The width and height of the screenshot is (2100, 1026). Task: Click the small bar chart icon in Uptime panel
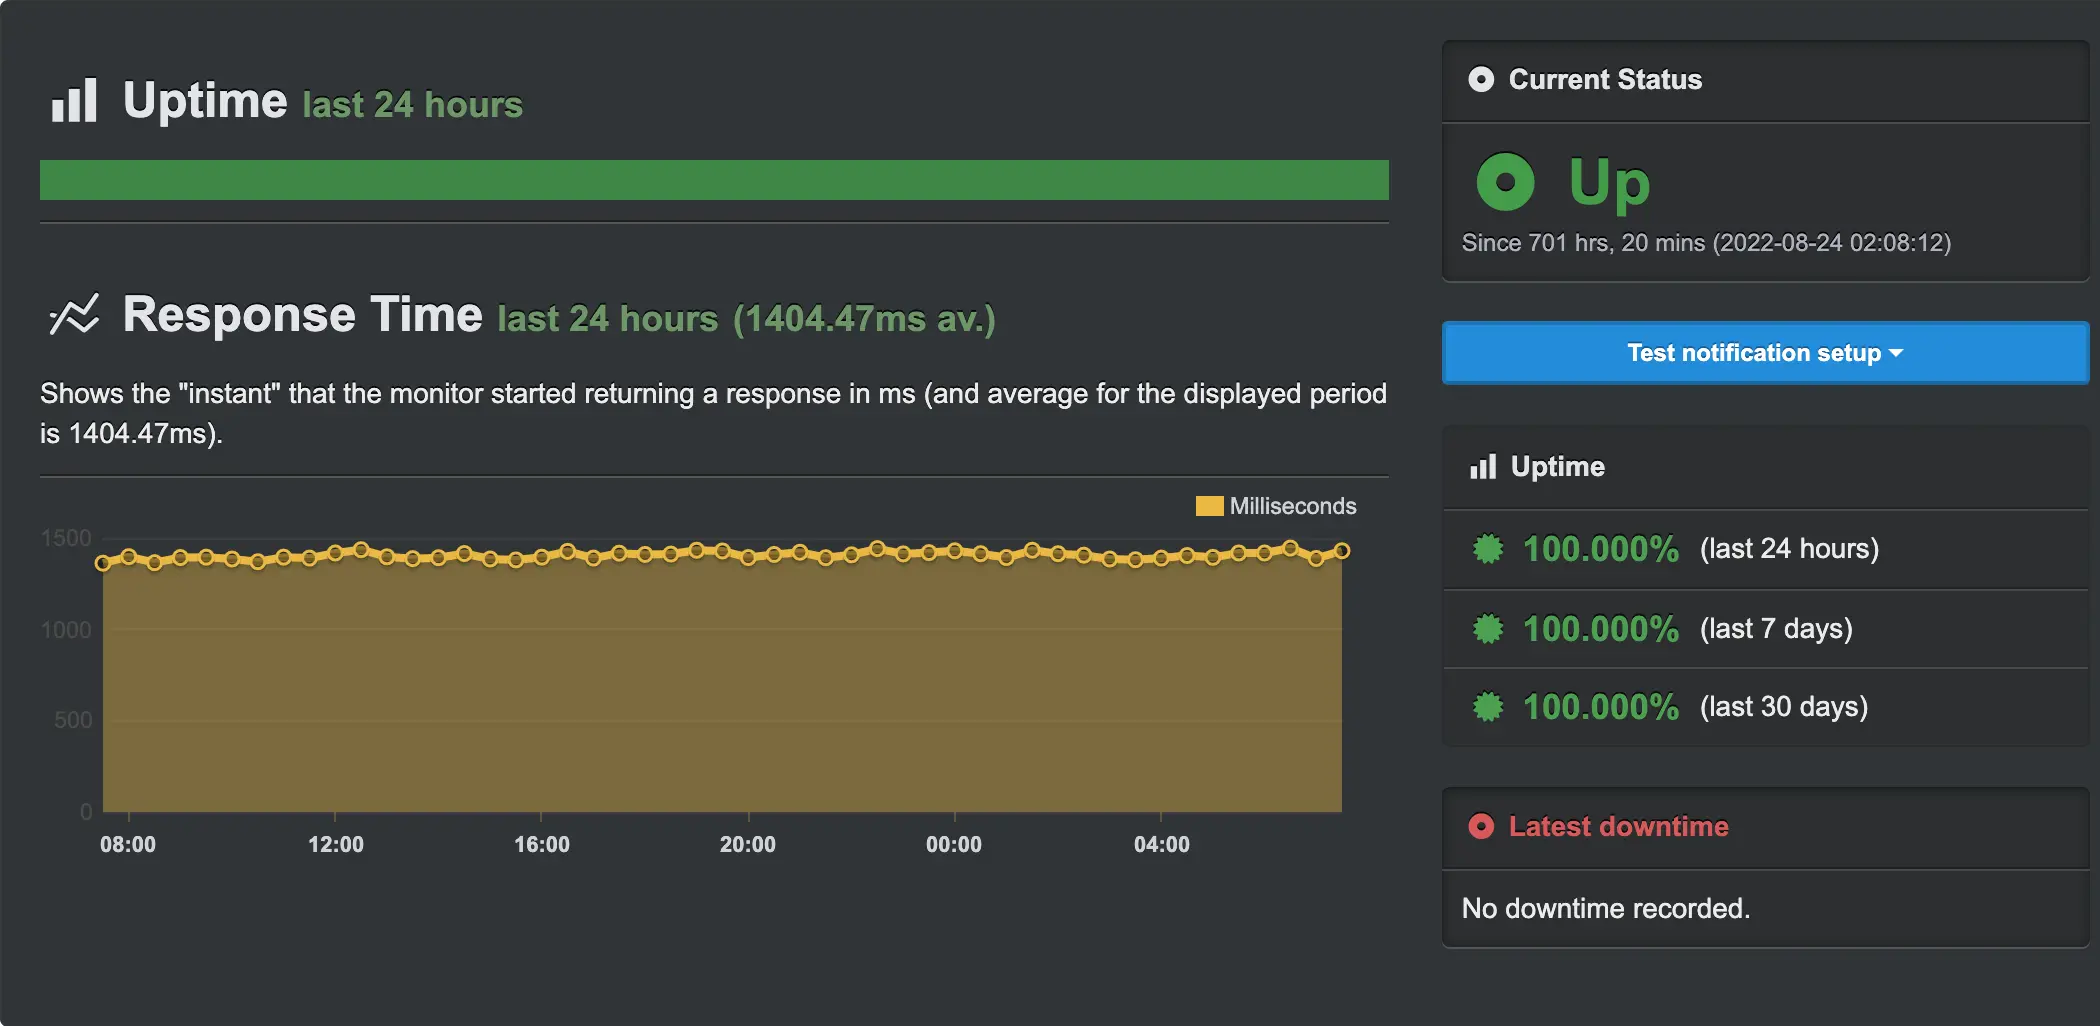pyautogui.click(x=1483, y=467)
